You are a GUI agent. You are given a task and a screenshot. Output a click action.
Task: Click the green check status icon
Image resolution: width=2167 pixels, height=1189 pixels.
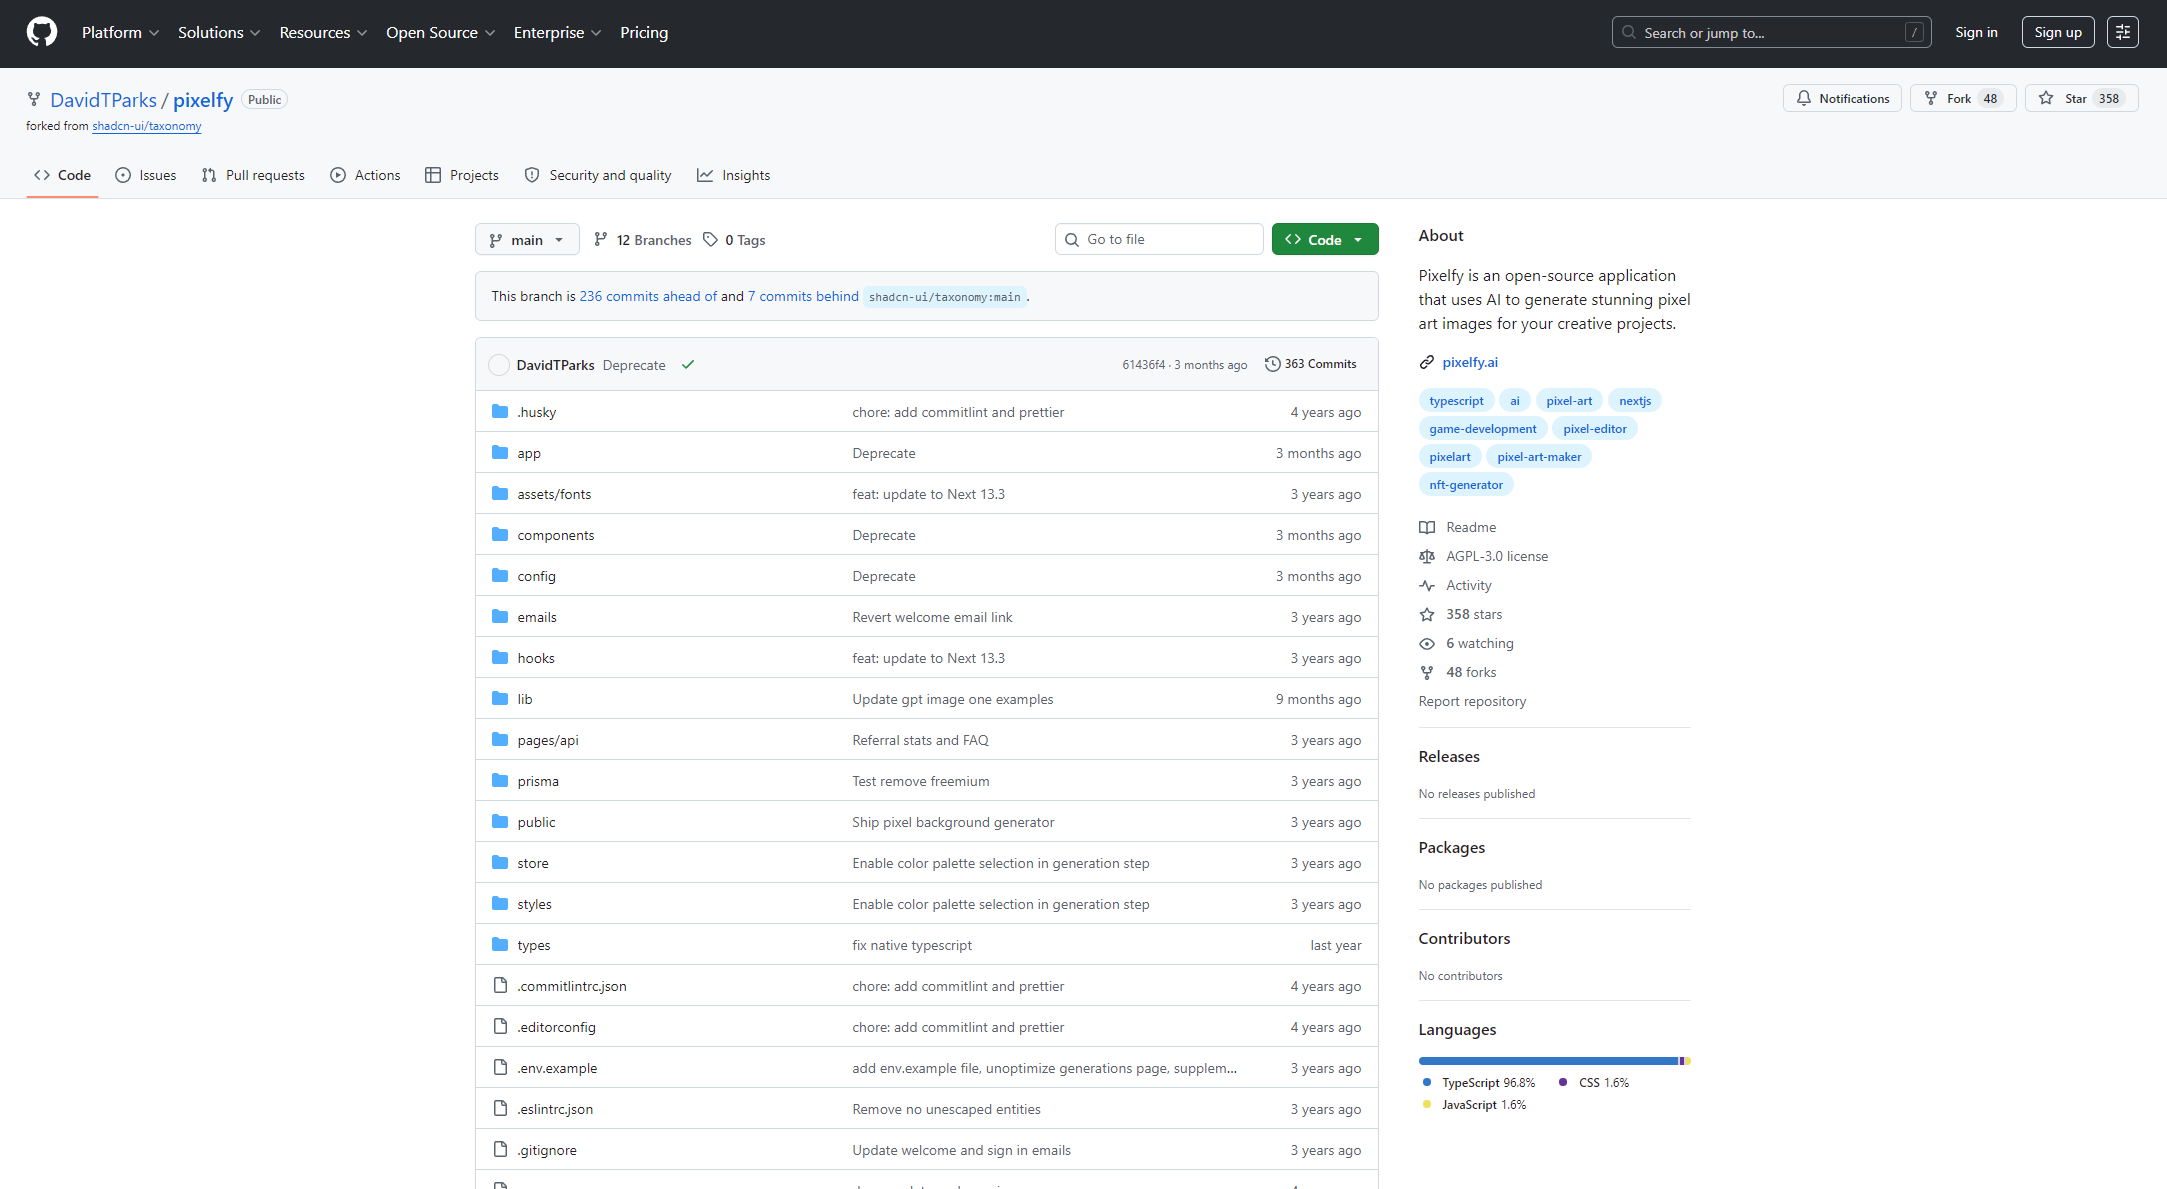(x=688, y=365)
